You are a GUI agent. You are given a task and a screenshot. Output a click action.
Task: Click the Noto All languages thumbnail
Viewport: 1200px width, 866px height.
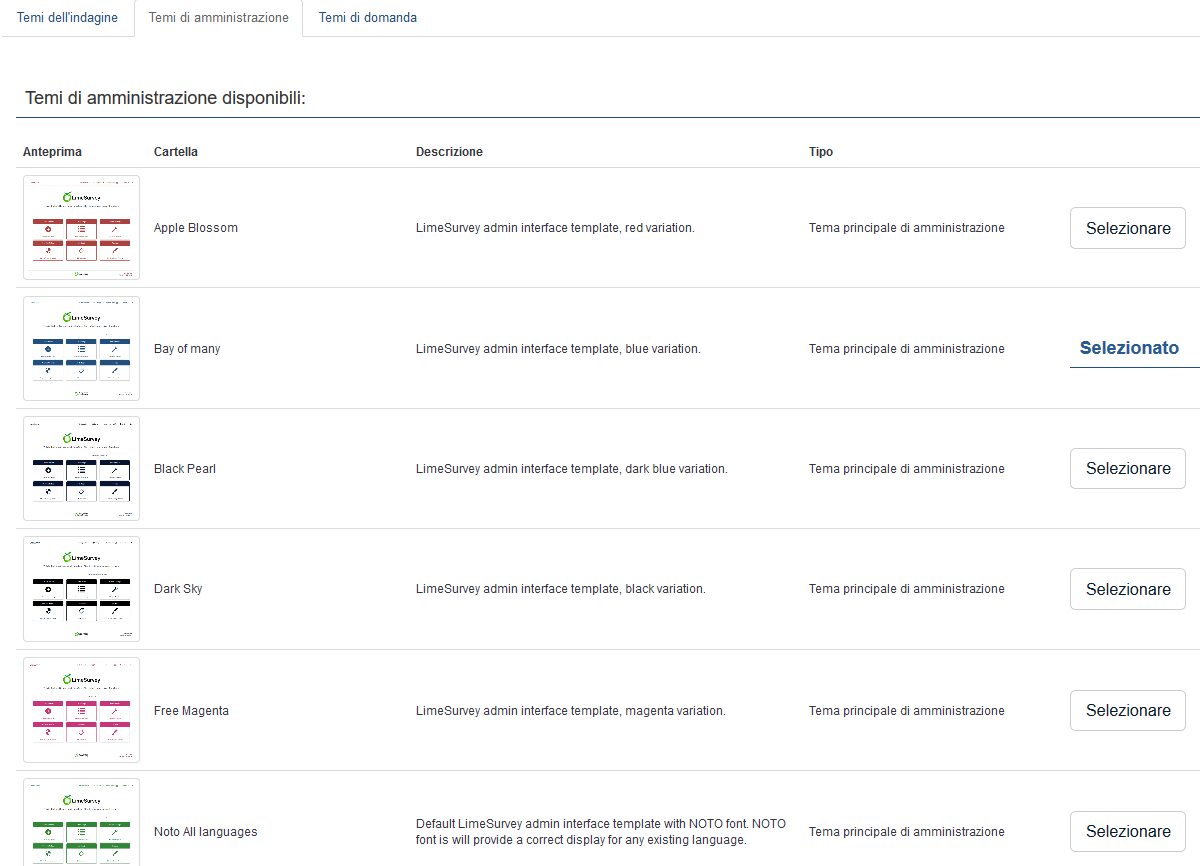(x=81, y=822)
